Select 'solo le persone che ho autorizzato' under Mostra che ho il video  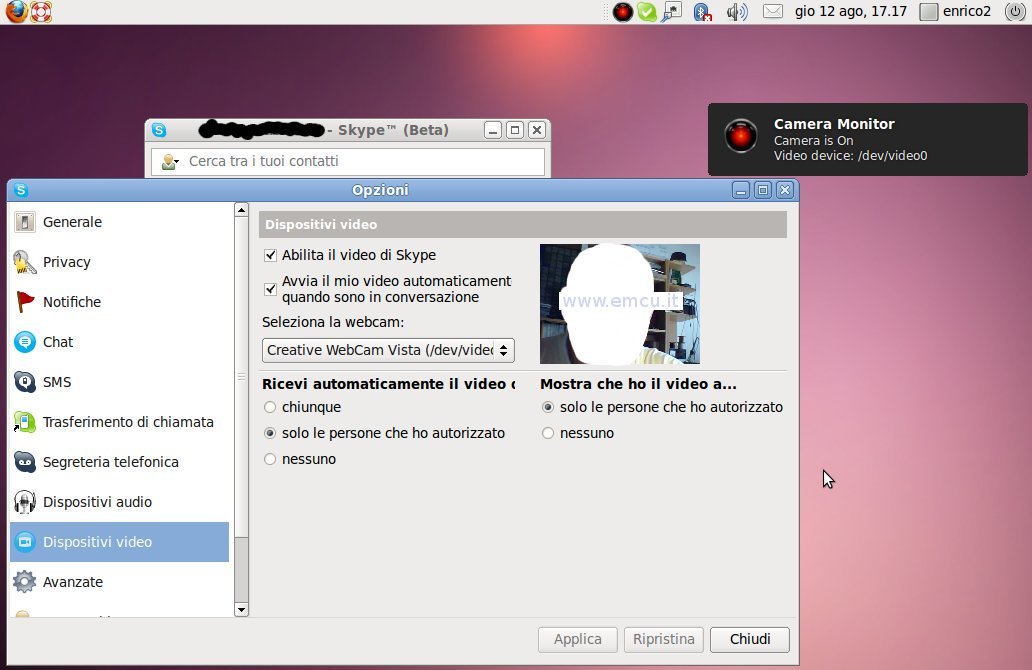(548, 407)
